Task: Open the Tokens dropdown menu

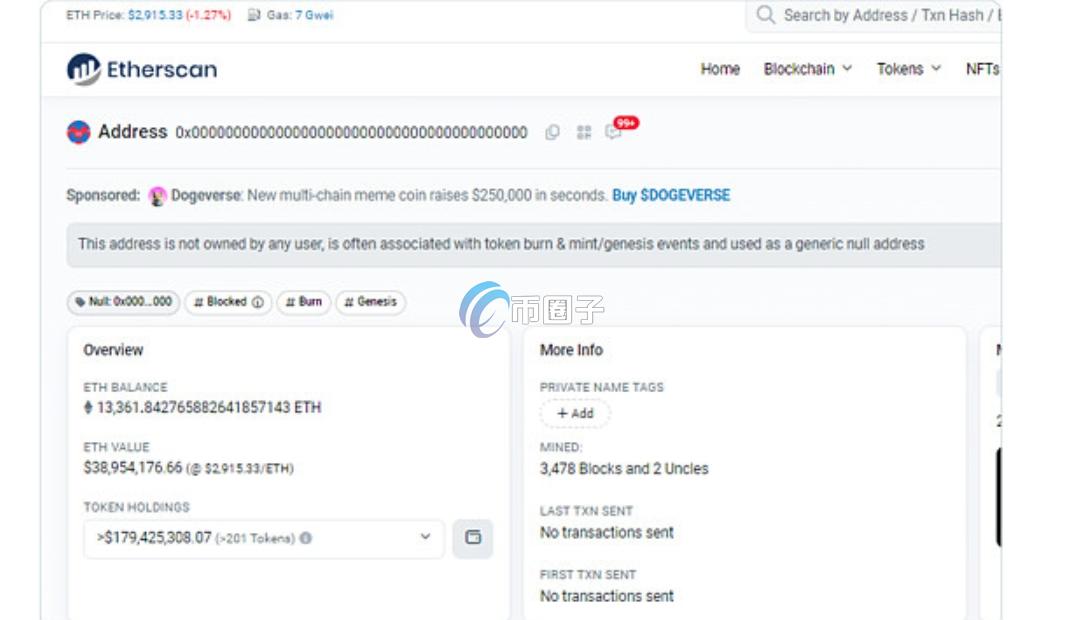Action: [908, 69]
